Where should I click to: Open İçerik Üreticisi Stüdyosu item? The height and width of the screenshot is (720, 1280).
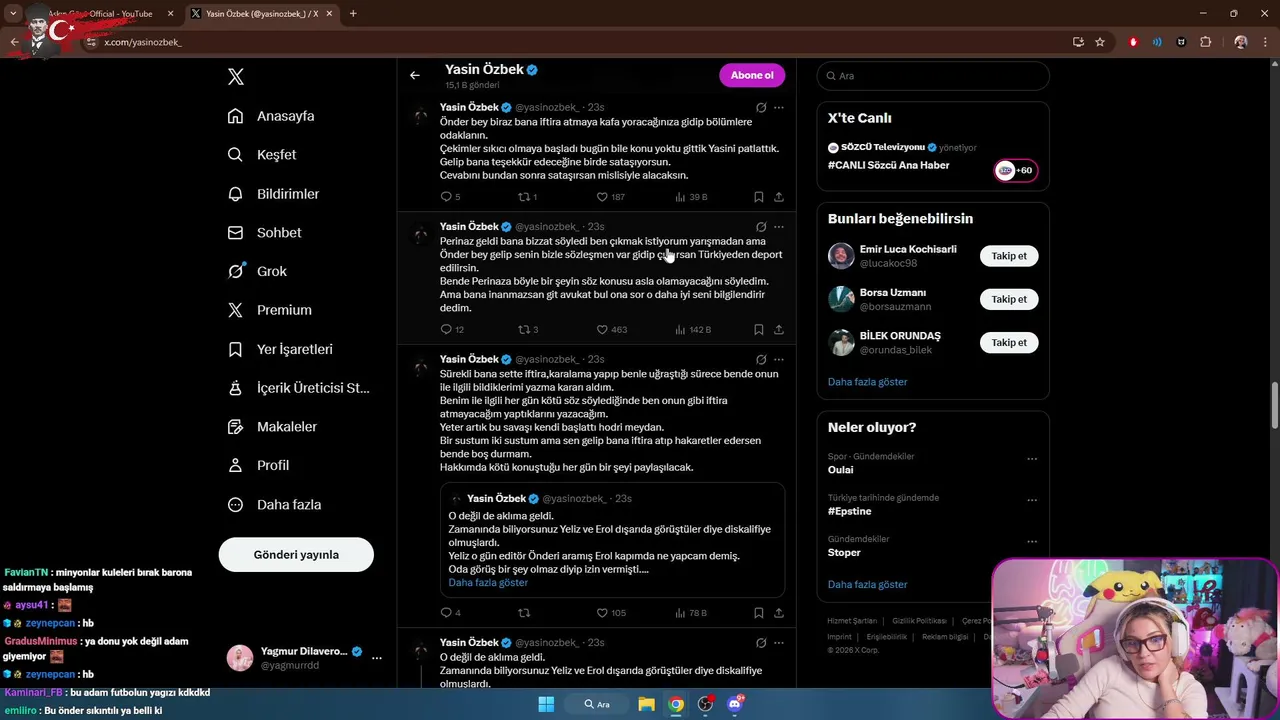[x=298, y=388]
